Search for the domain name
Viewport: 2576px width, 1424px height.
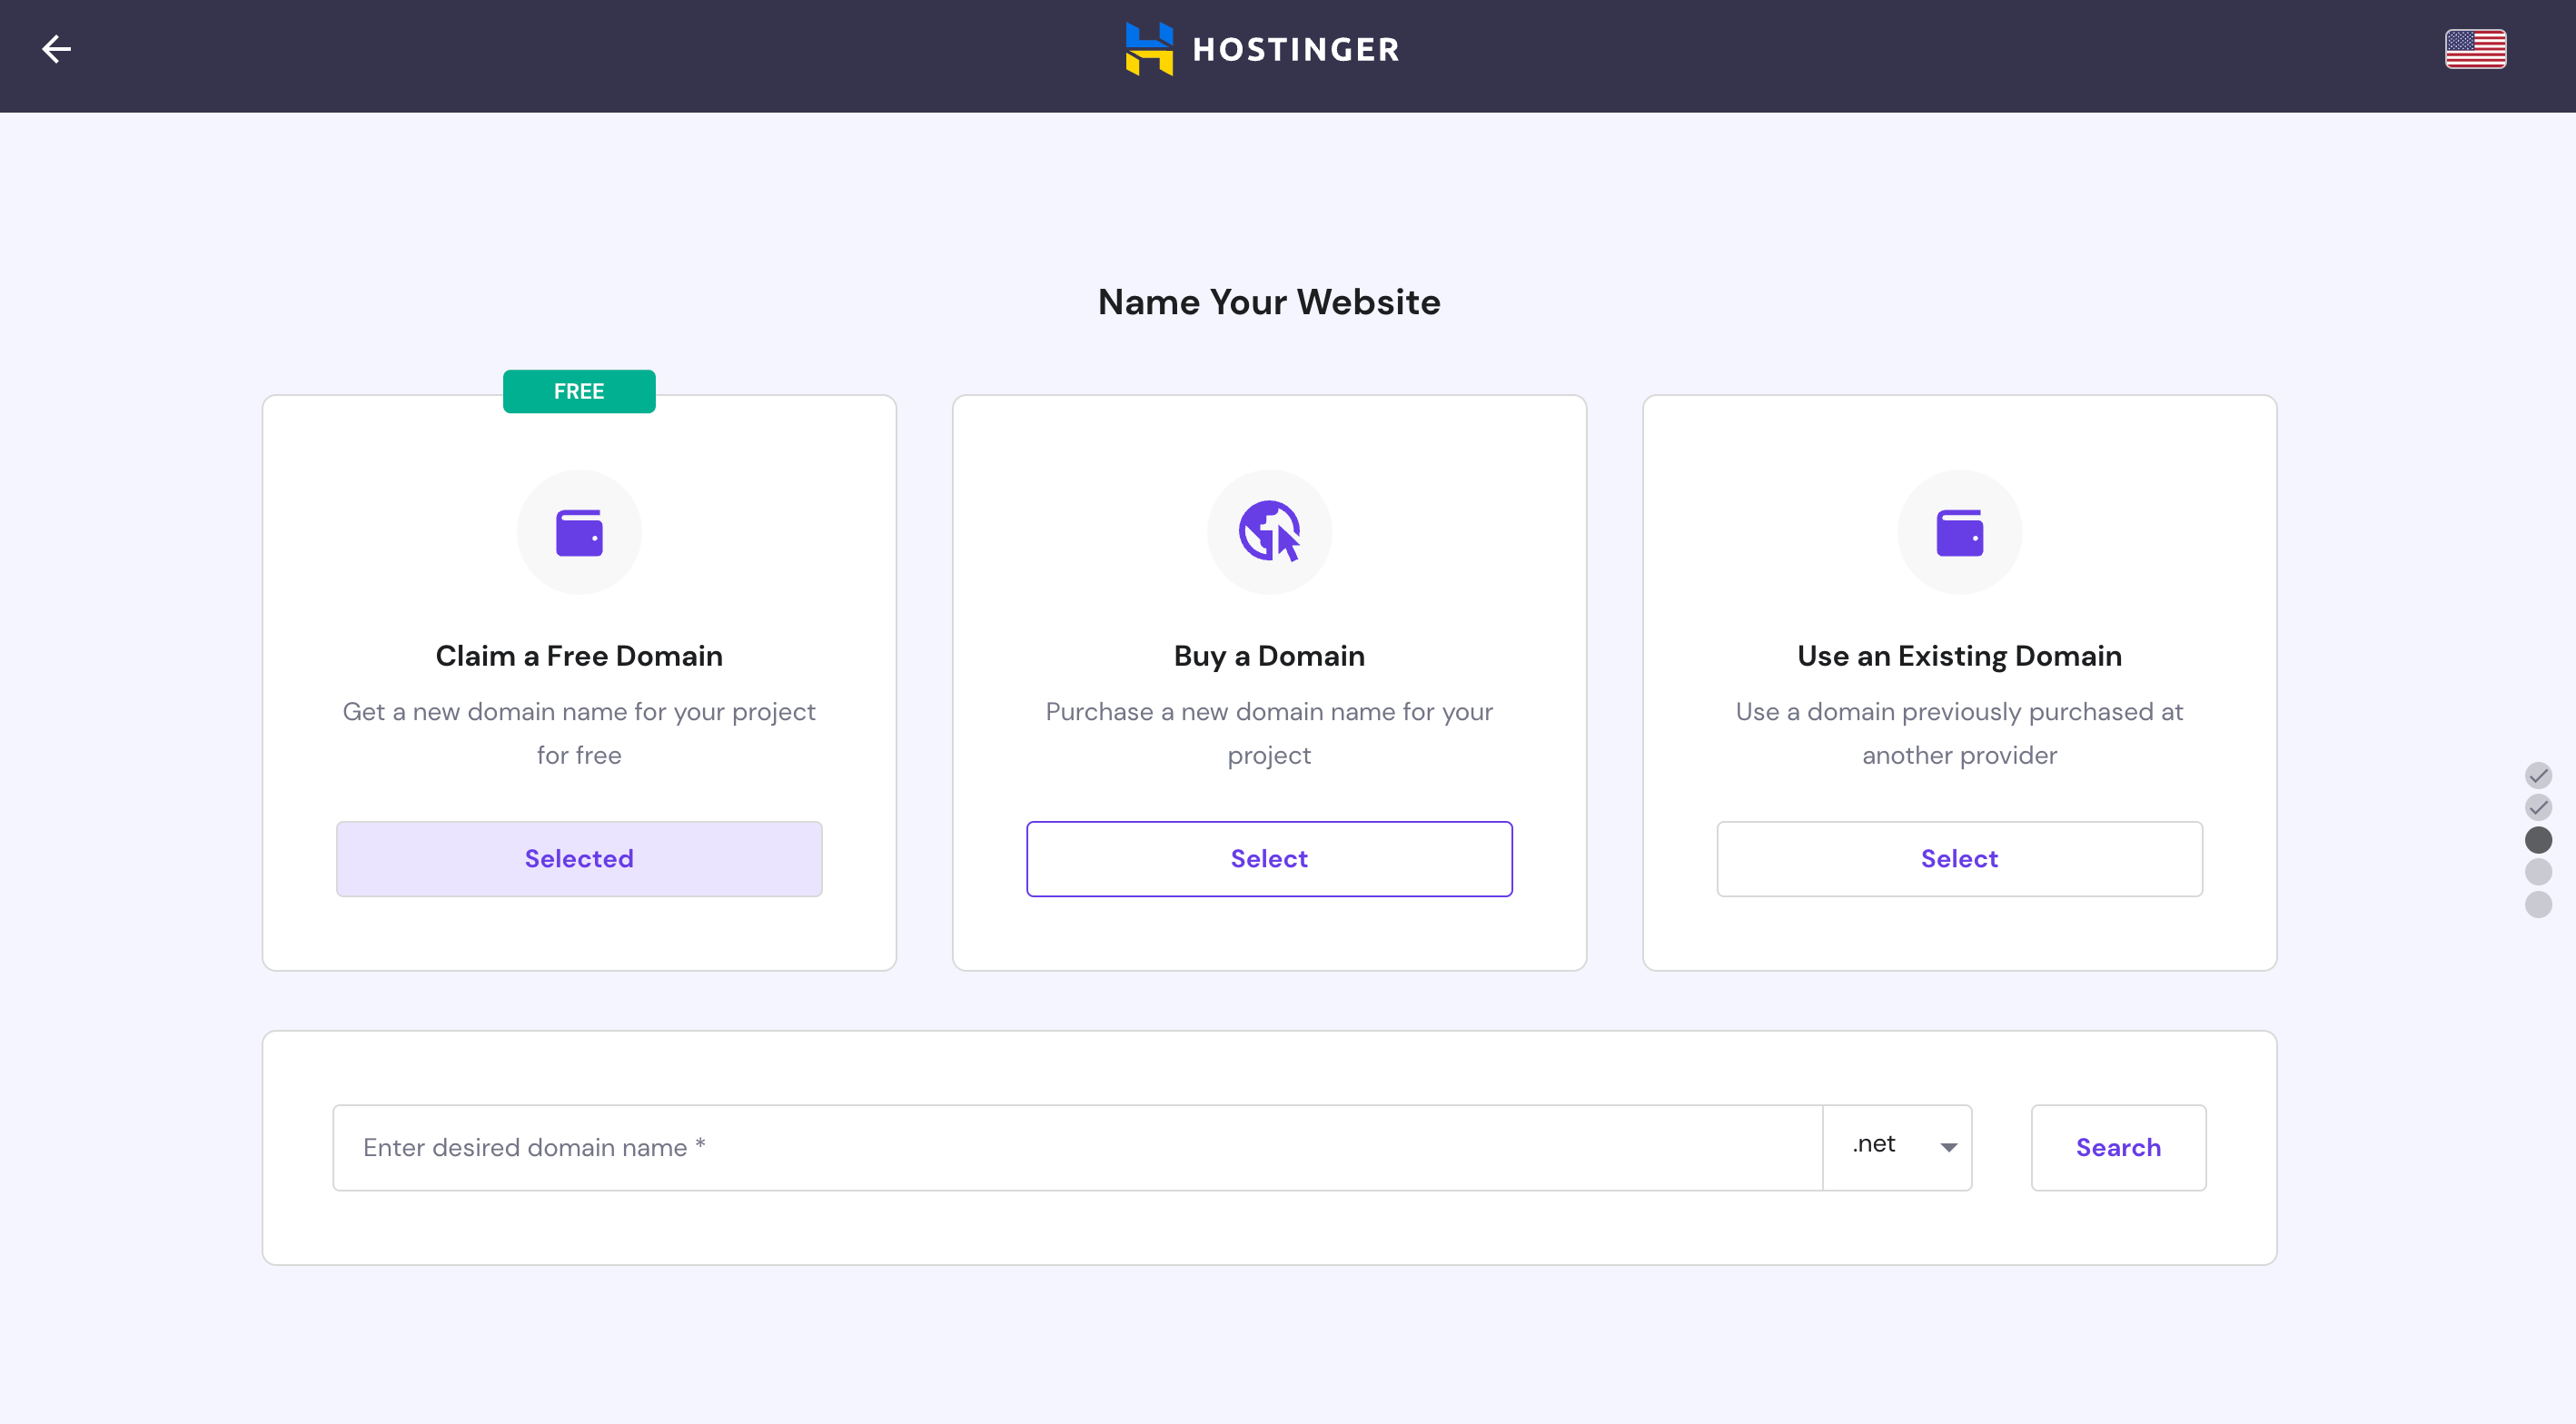pyautogui.click(x=2118, y=1147)
